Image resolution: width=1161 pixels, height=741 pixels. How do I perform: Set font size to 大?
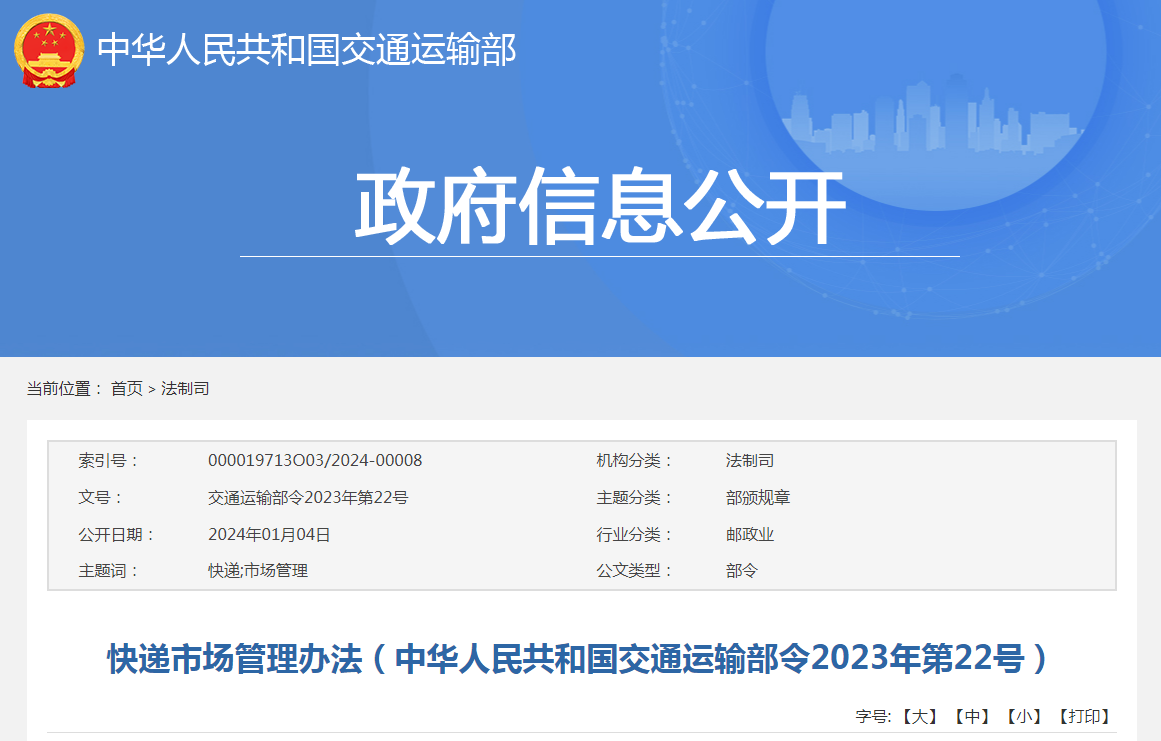pyautogui.click(x=920, y=717)
